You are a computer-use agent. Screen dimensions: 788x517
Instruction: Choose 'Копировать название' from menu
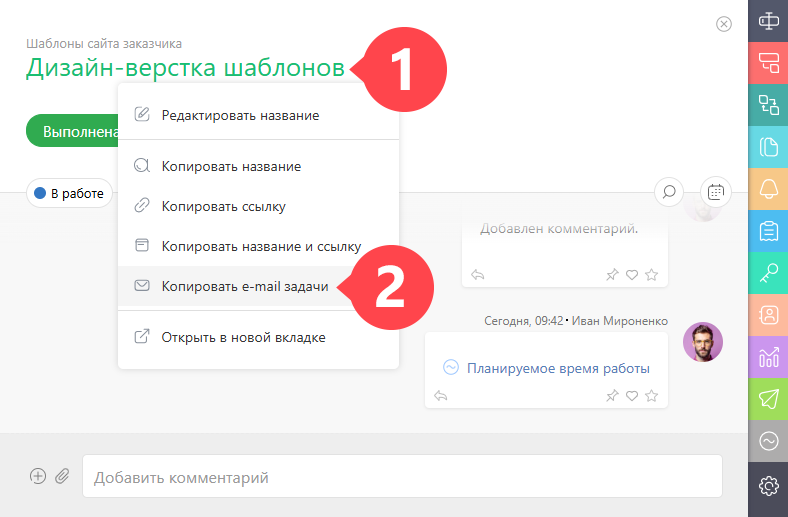[x=258, y=166]
